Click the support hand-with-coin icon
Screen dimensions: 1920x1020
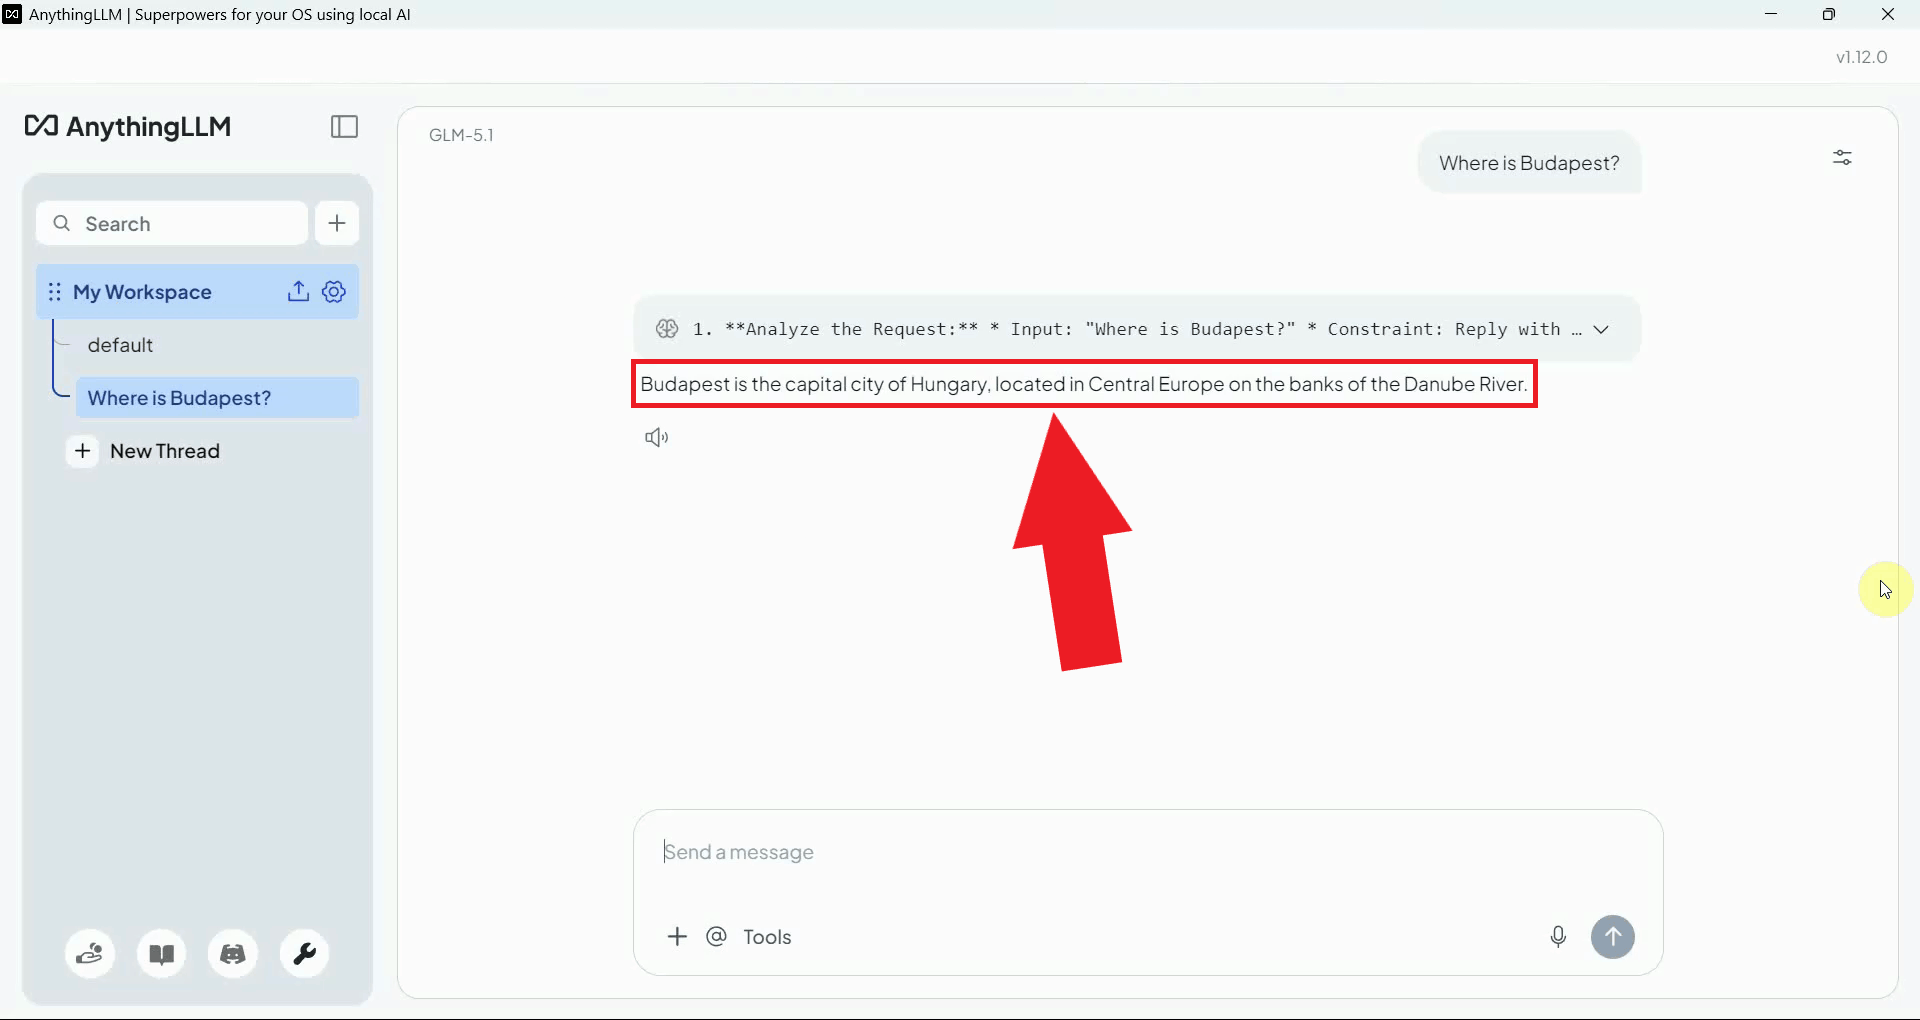pyautogui.click(x=90, y=954)
